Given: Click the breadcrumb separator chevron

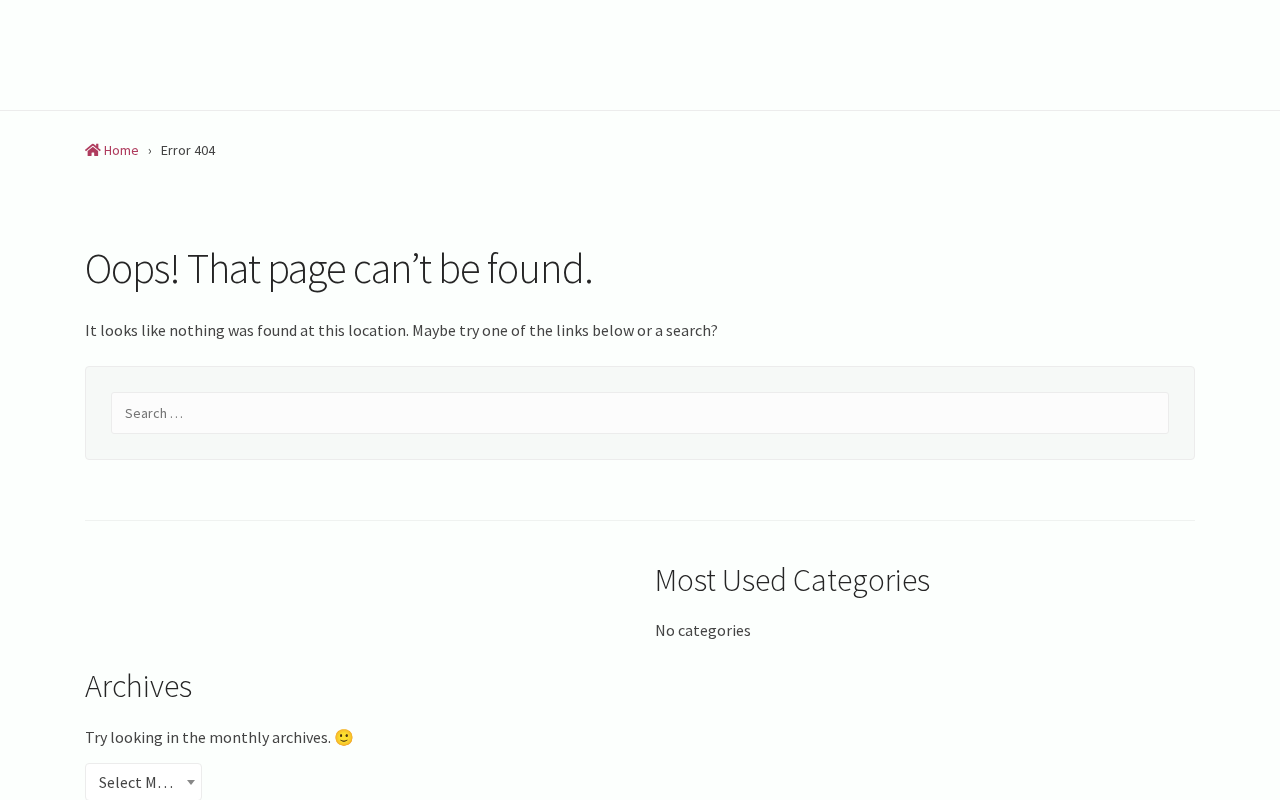Looking at the screenshot, I should [x=150, y=150].
